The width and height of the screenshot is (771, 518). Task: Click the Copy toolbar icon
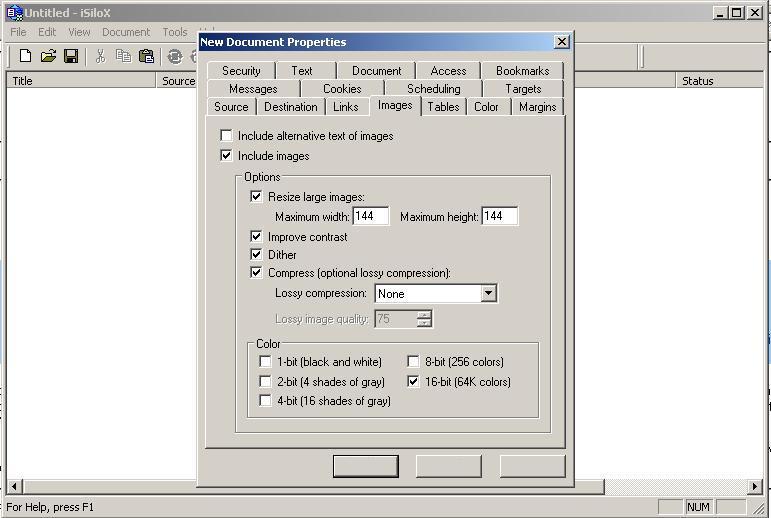[x=123, y=56]
